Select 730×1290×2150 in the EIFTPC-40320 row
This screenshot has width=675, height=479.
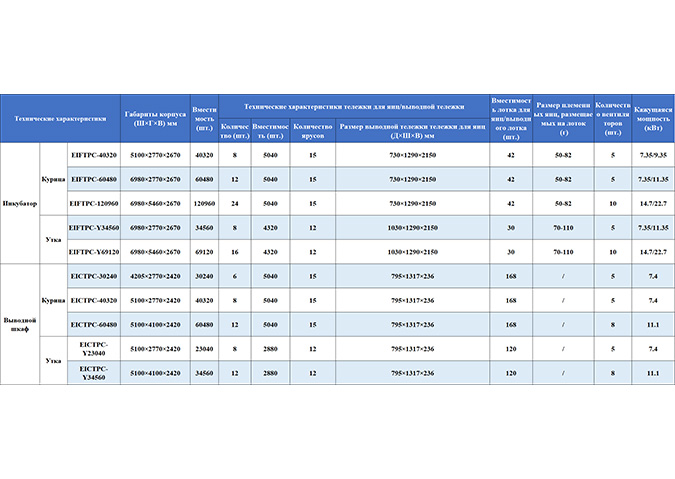412,155
